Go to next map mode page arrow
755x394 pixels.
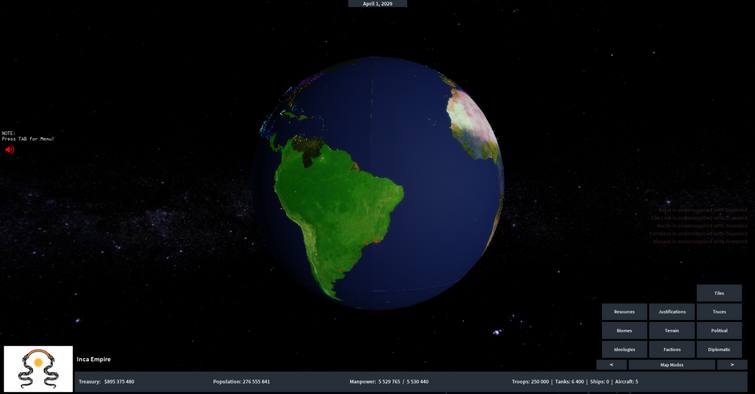[x=732, y=365]
